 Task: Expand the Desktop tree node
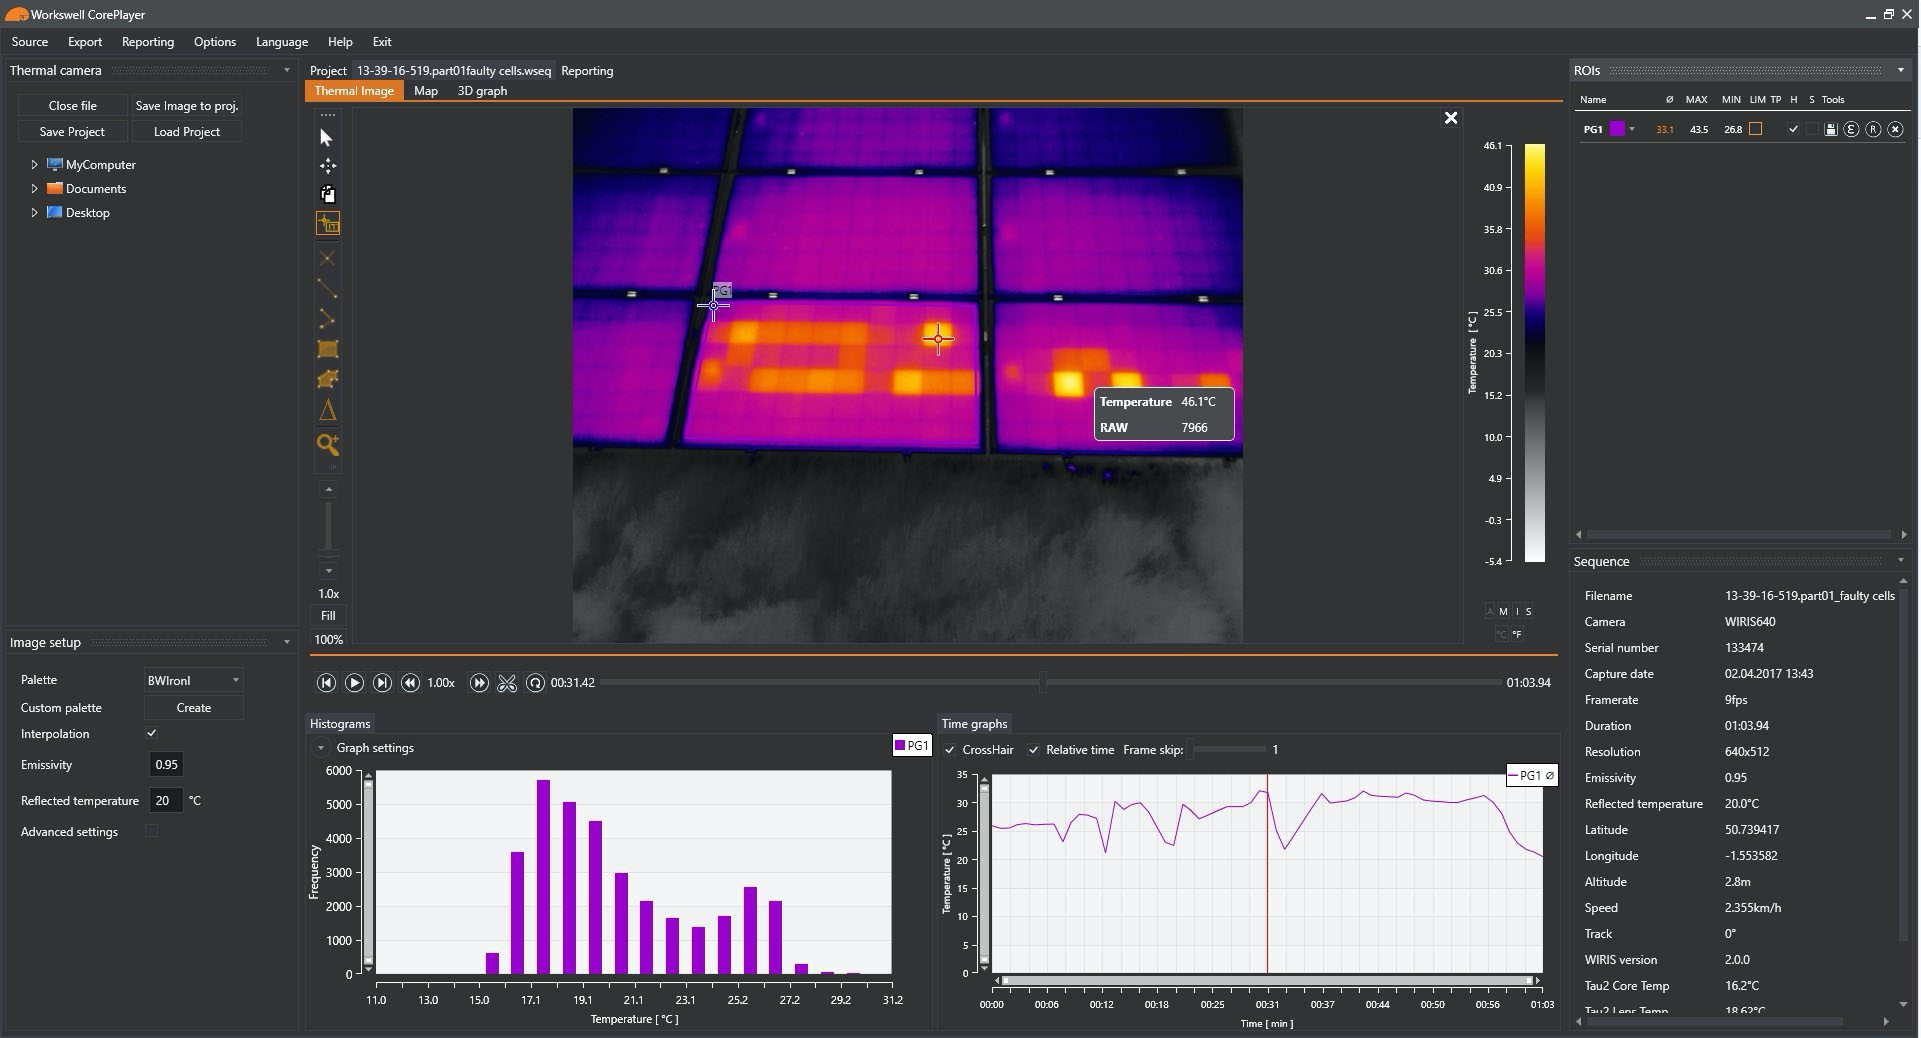pos(34,212)
